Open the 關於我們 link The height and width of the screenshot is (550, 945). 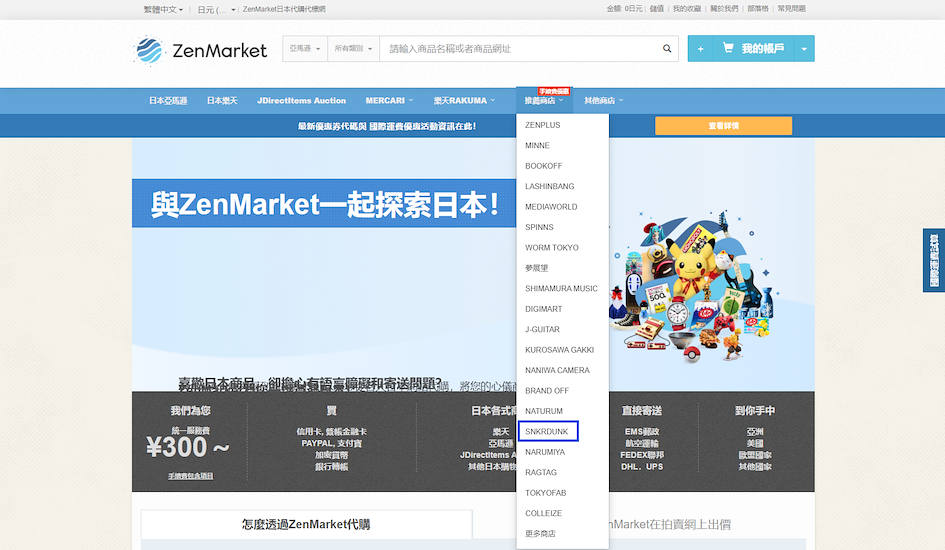coord(724,9)
